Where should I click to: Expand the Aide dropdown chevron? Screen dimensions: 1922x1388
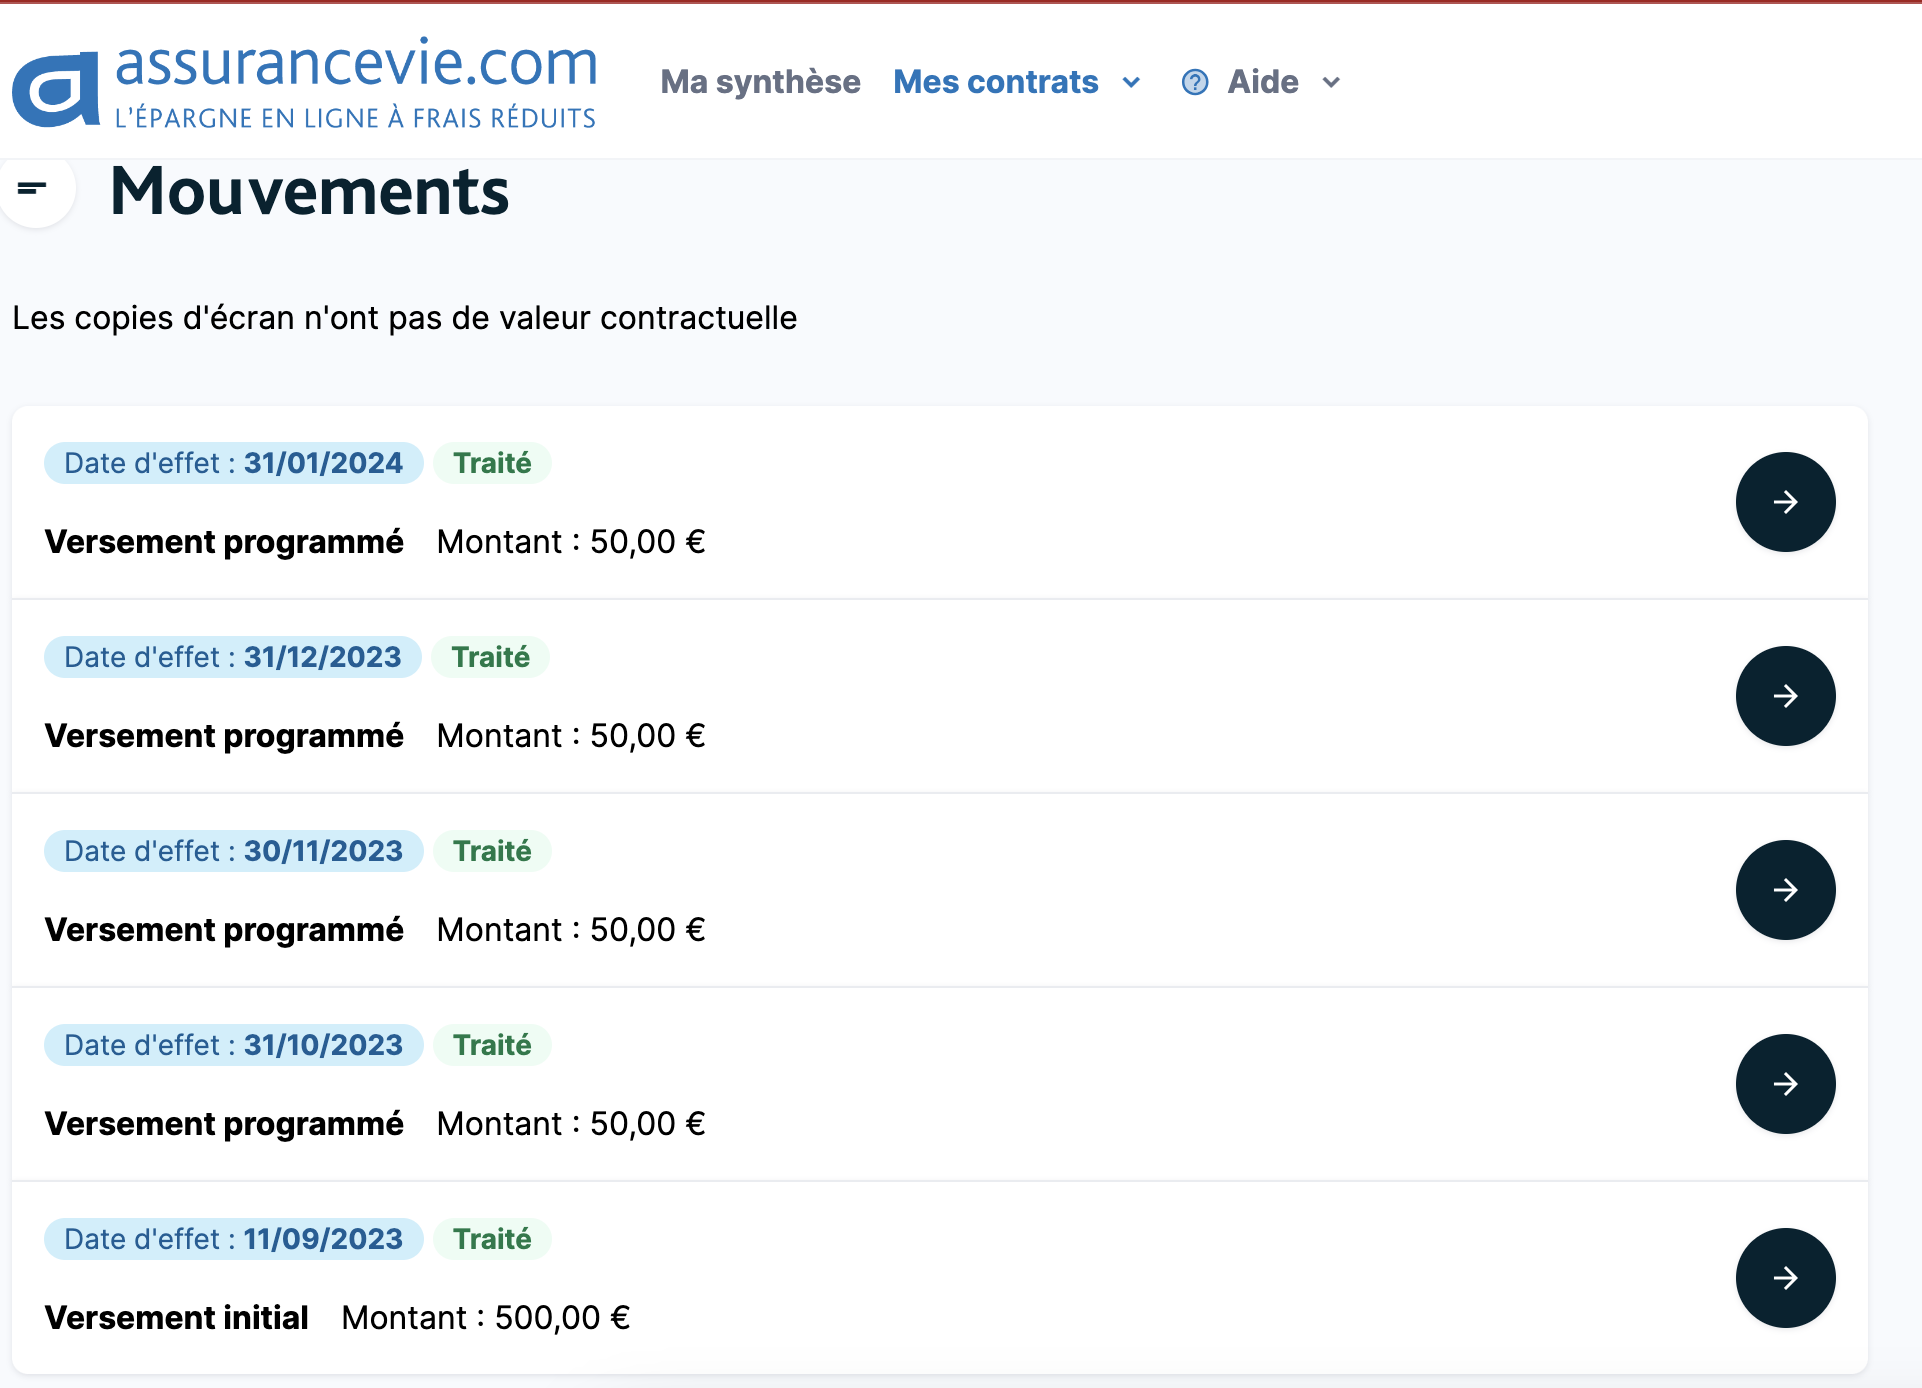pyautogui.click(x=1331, y=83)
